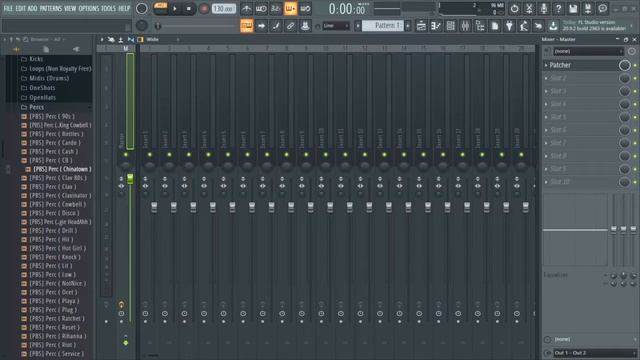Open the Loops (Non Royalty Free) folder

(x=60, y=69)
